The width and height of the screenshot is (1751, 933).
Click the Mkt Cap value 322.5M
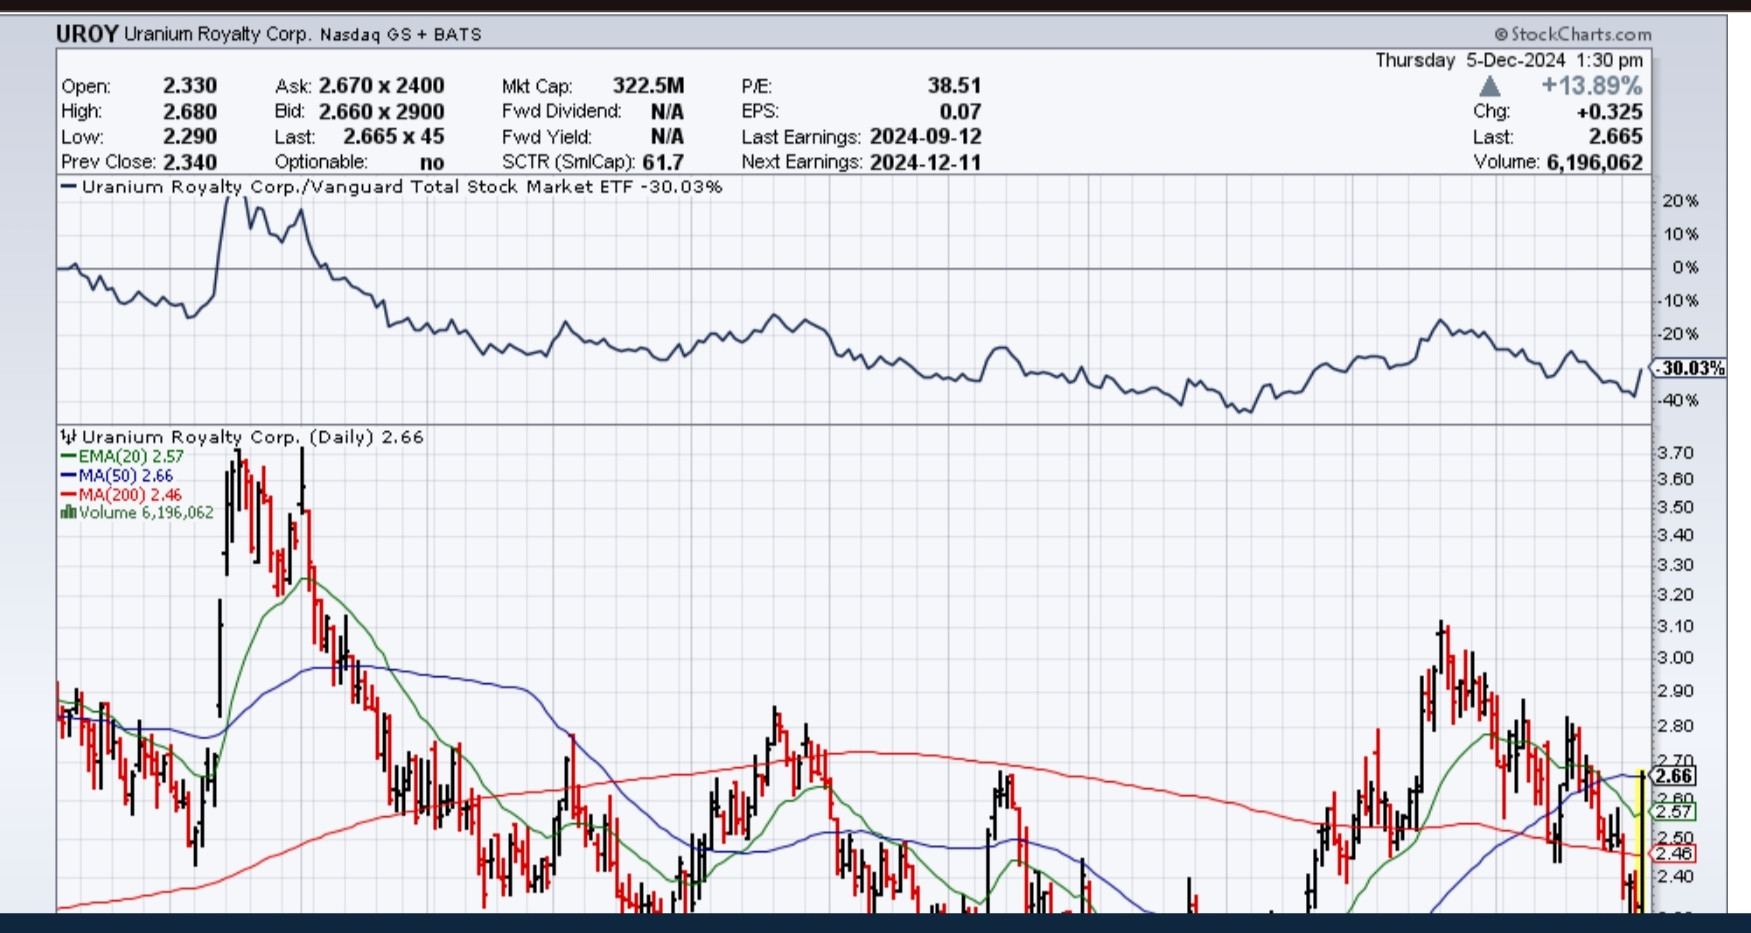coord(648,86)
